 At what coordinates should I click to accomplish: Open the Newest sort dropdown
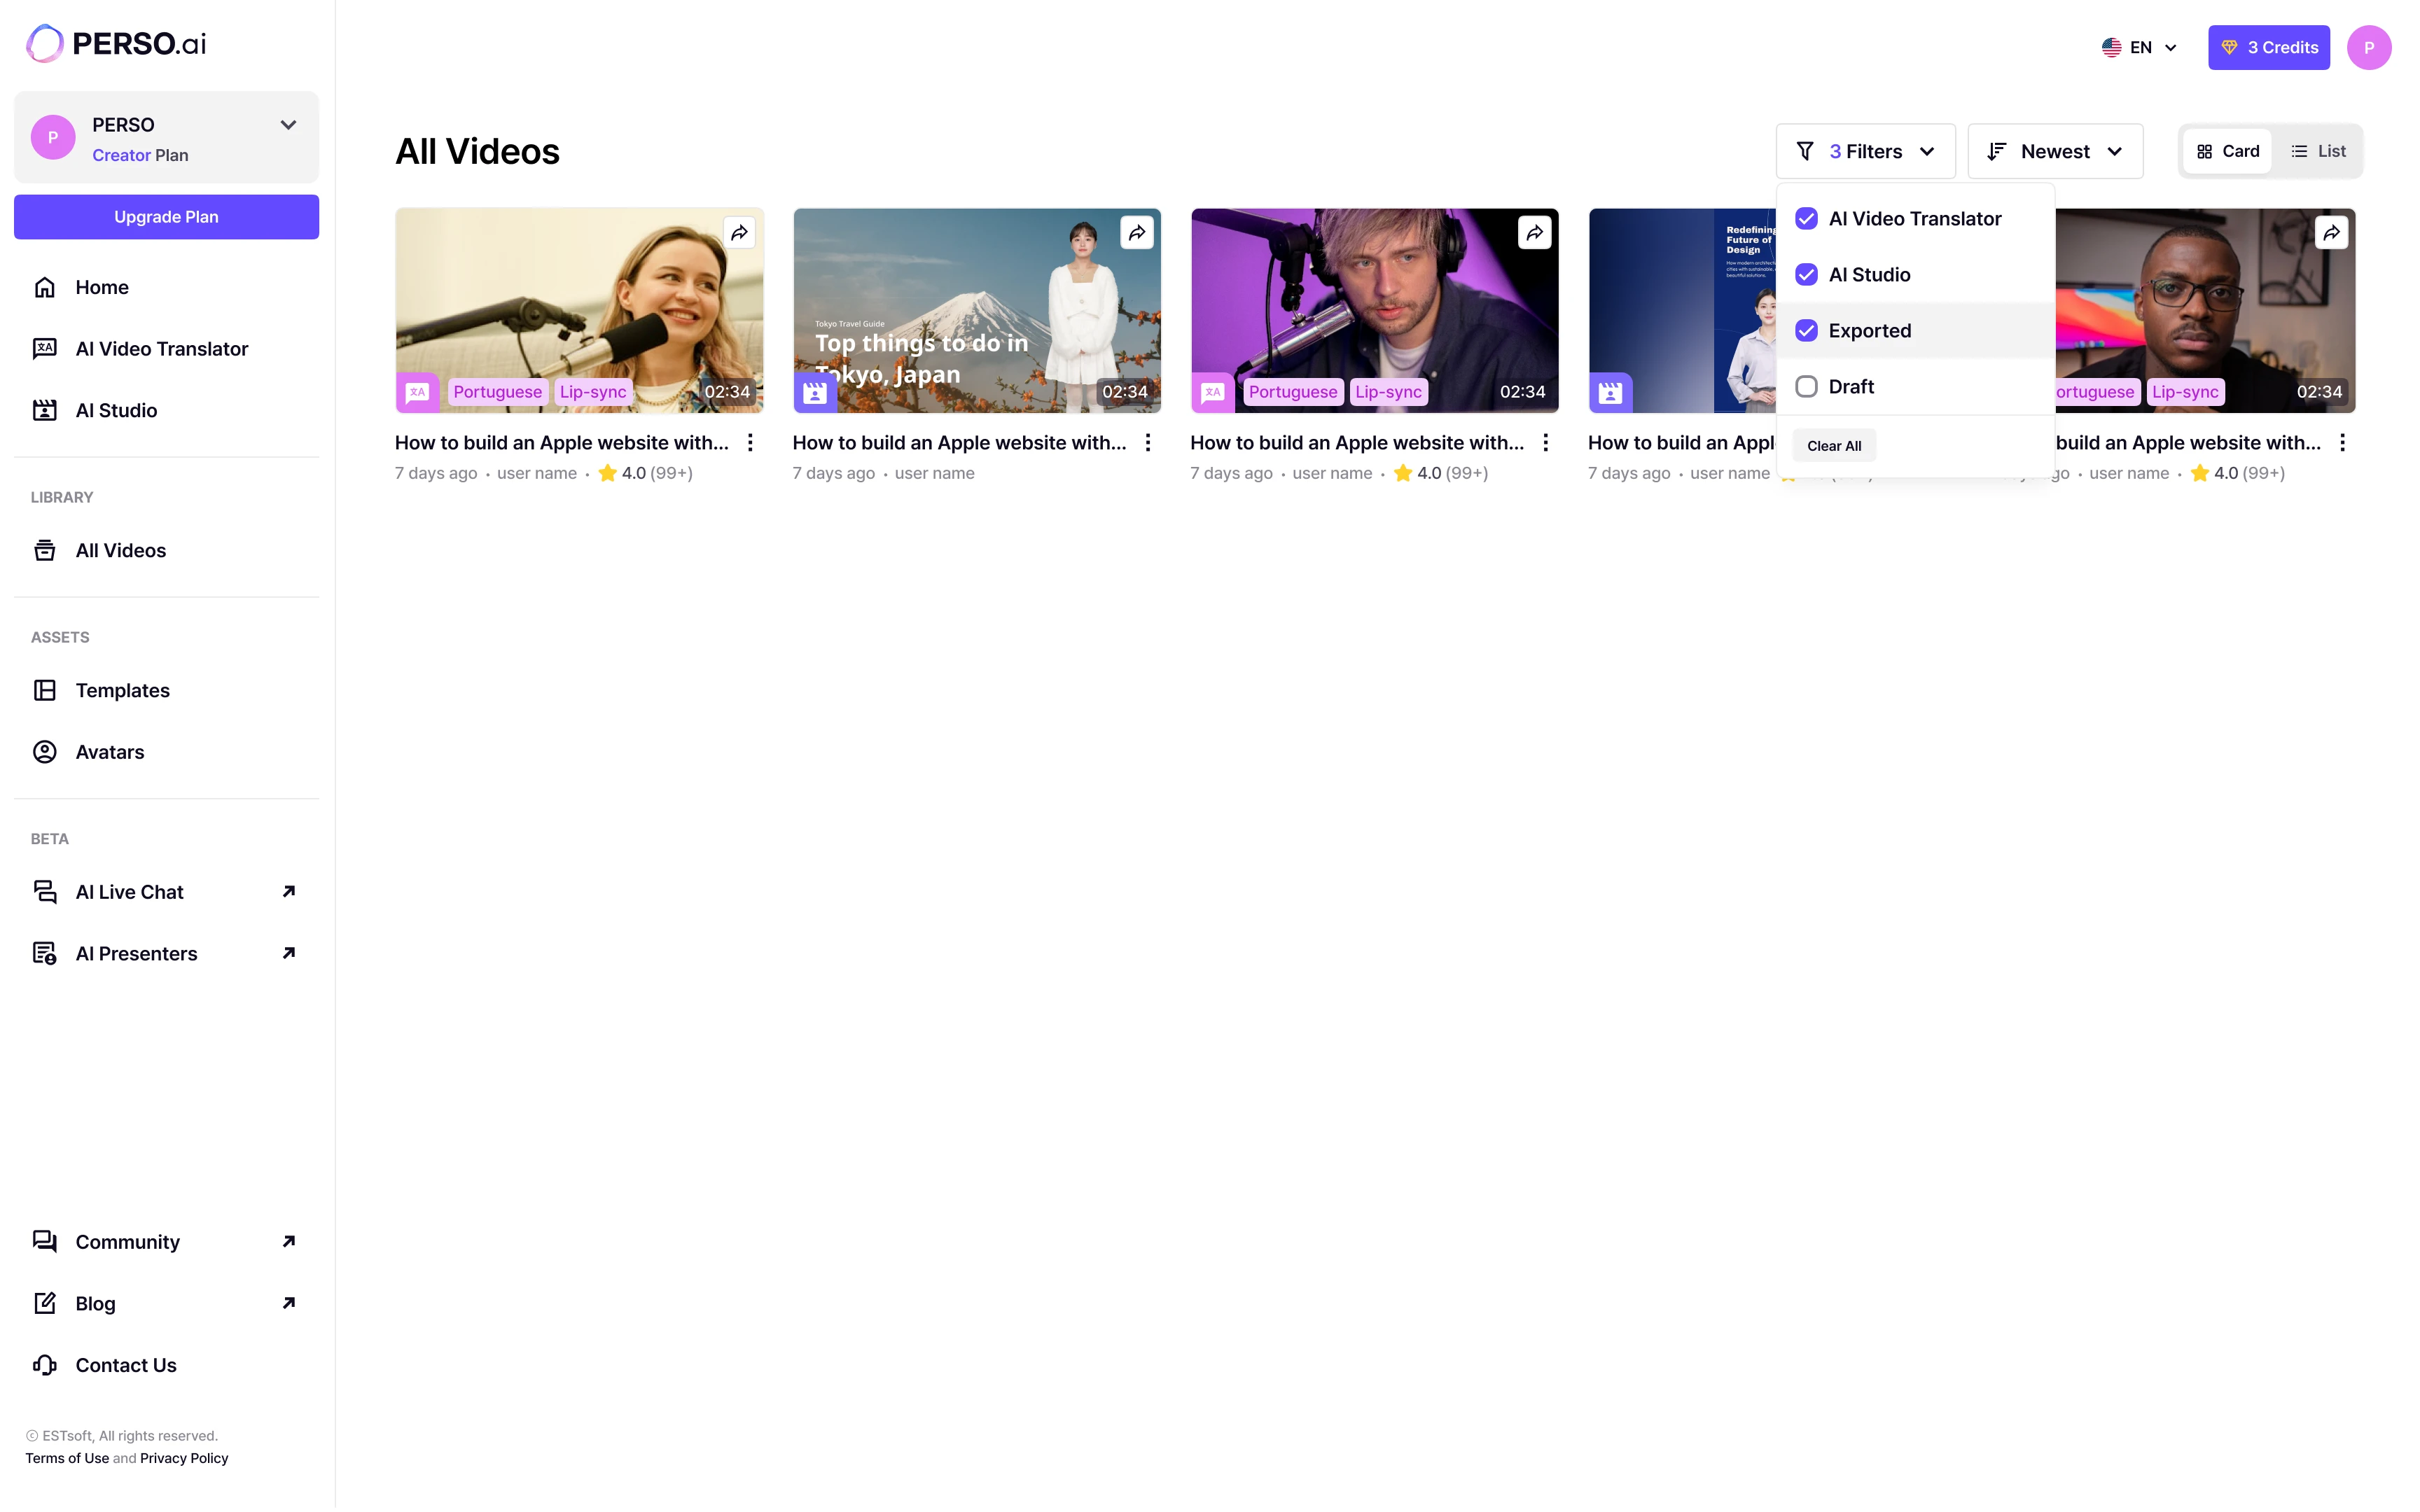point(2055,151)
